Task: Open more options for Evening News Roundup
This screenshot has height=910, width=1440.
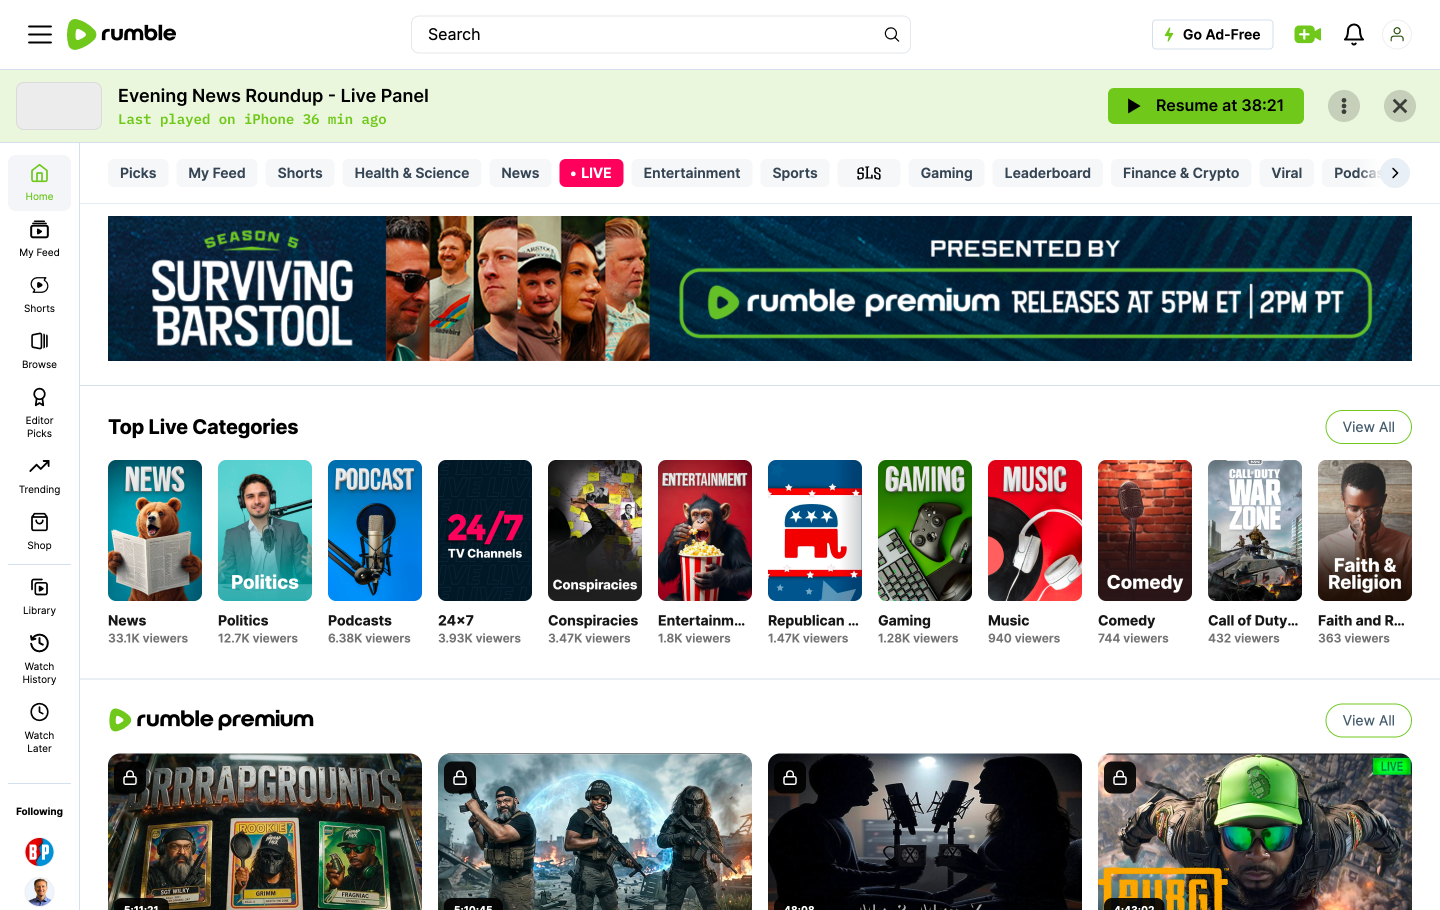Action: click(x=1344, y=106)
